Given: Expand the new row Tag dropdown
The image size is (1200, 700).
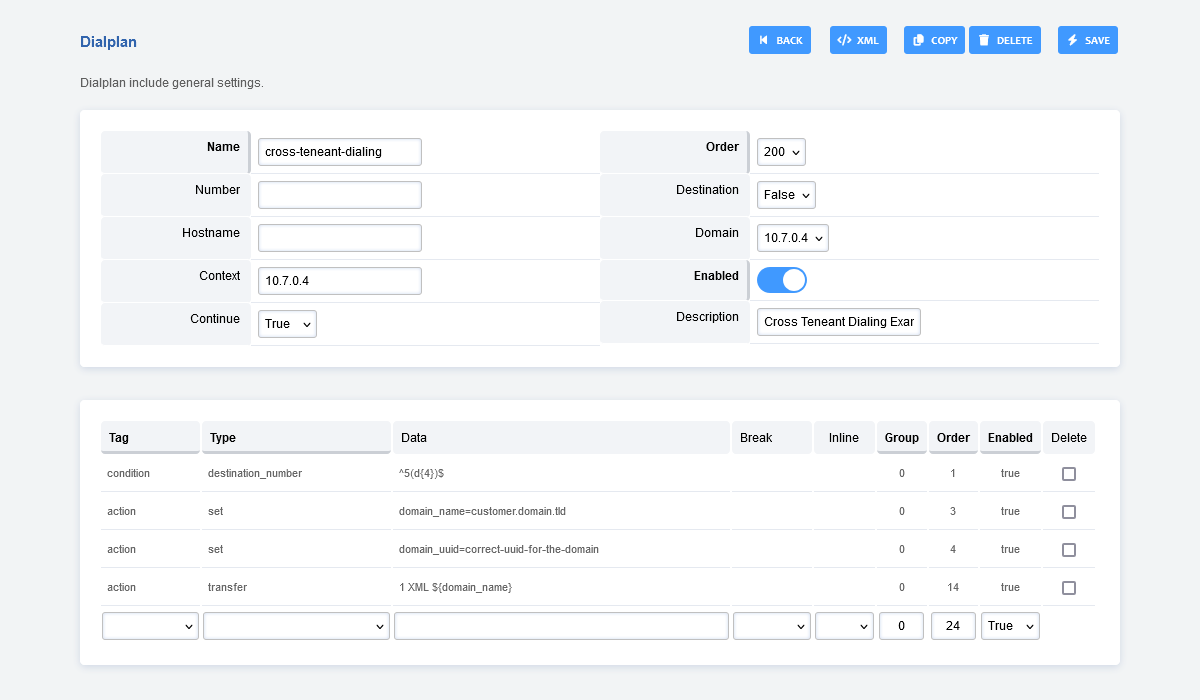Looking at the screenshot, I should [x=150, y=626].
